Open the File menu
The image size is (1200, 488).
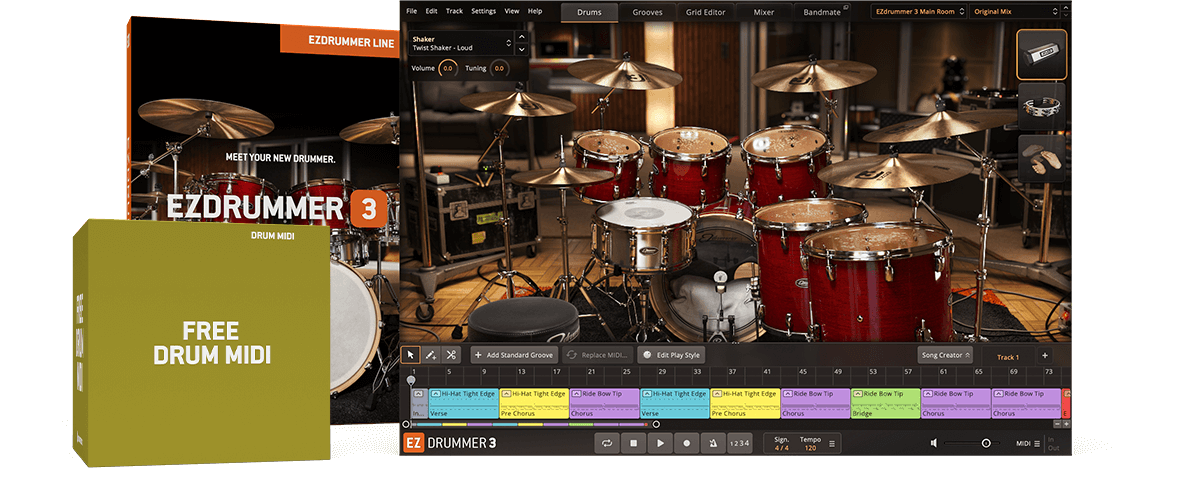point(411,11)
